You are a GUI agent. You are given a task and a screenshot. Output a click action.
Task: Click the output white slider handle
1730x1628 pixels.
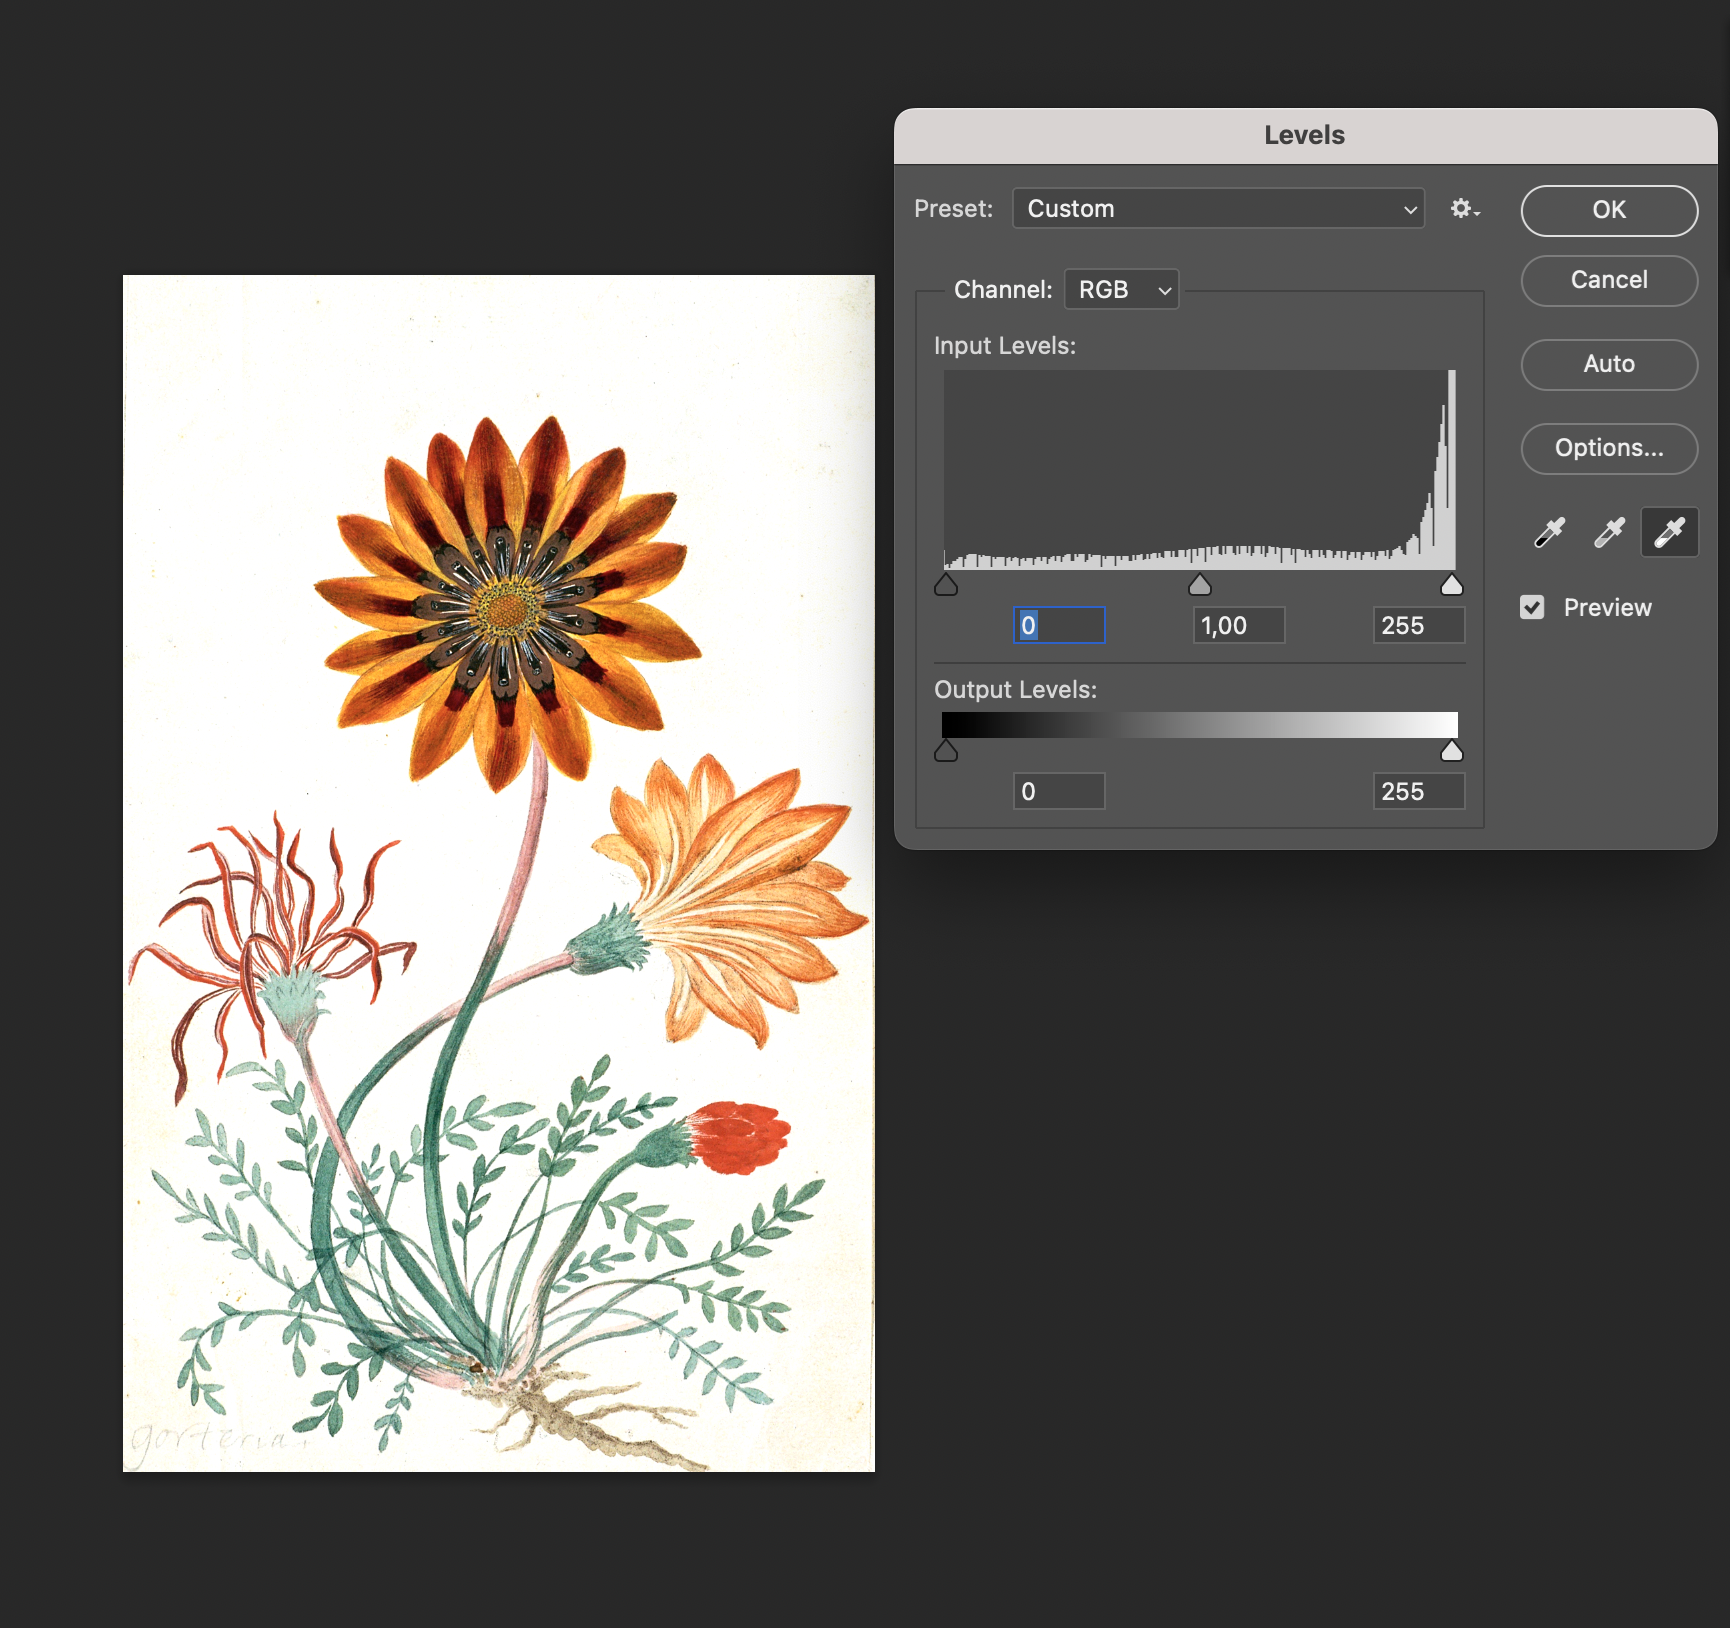1451,752
